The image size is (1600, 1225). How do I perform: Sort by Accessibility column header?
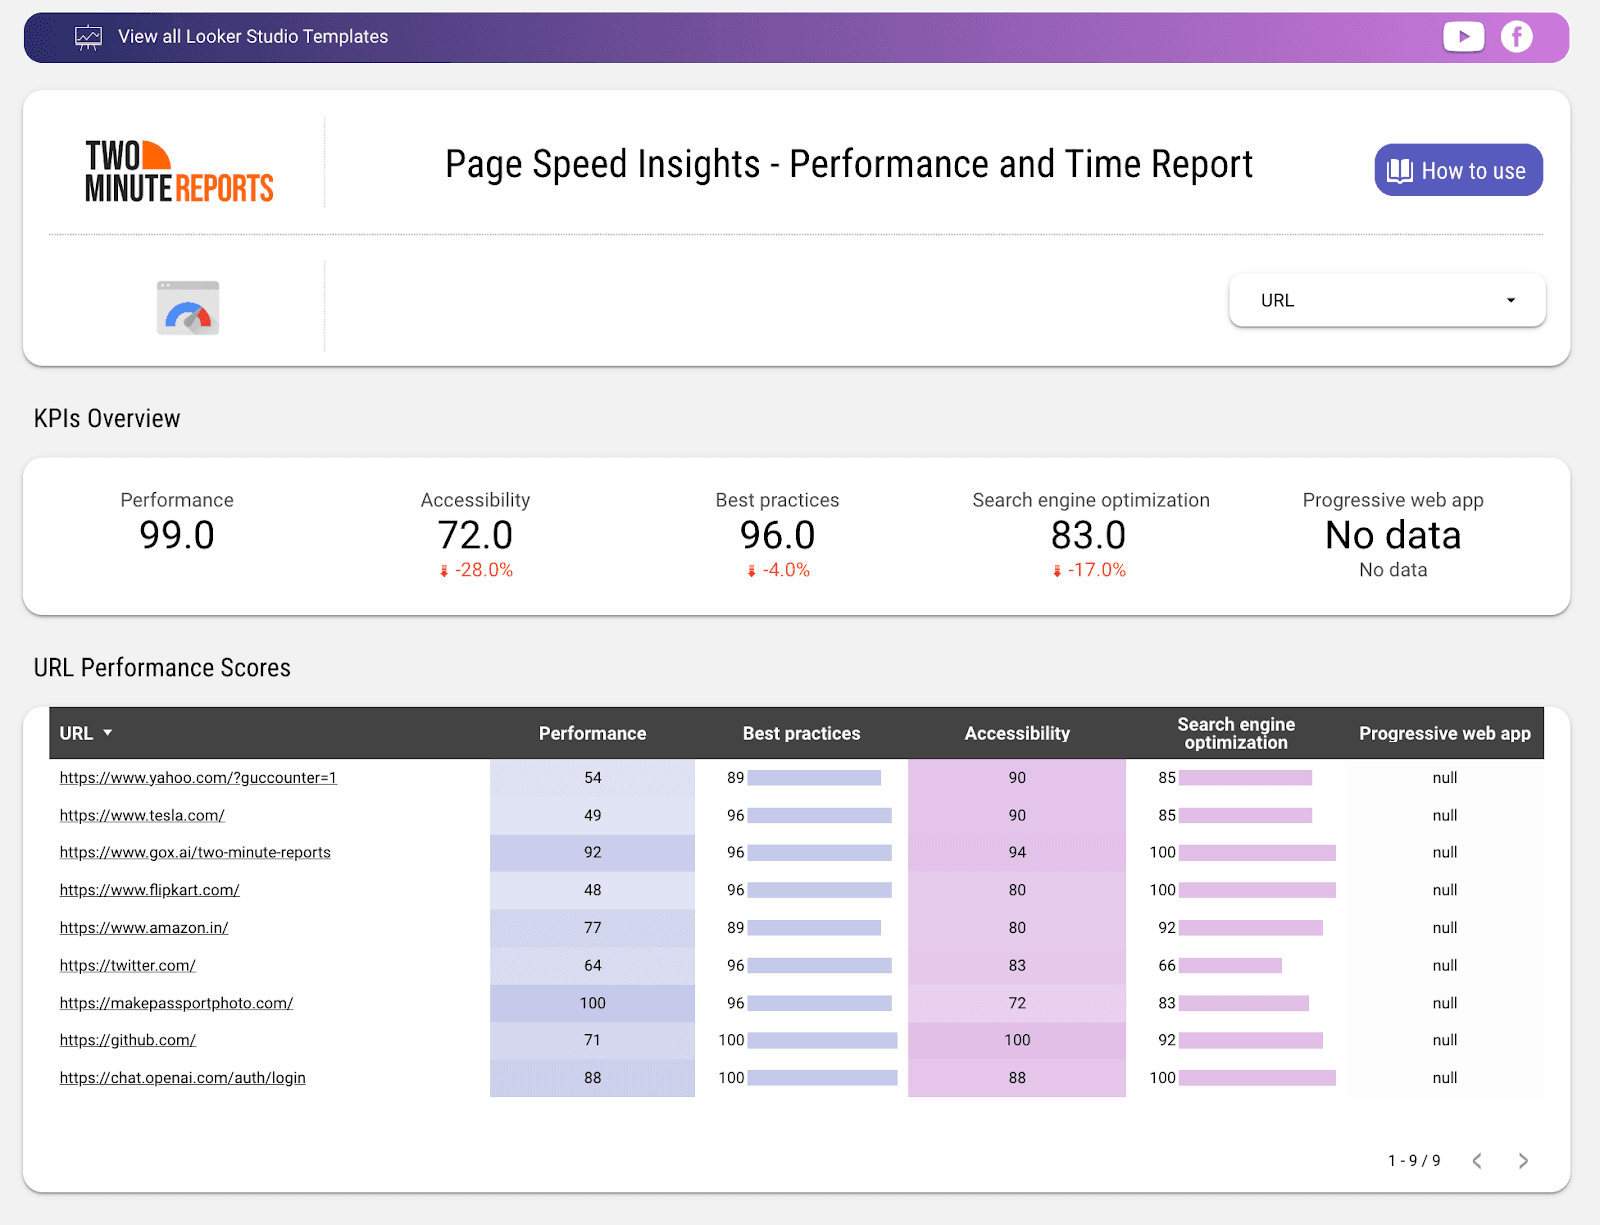pos(1016,733)
